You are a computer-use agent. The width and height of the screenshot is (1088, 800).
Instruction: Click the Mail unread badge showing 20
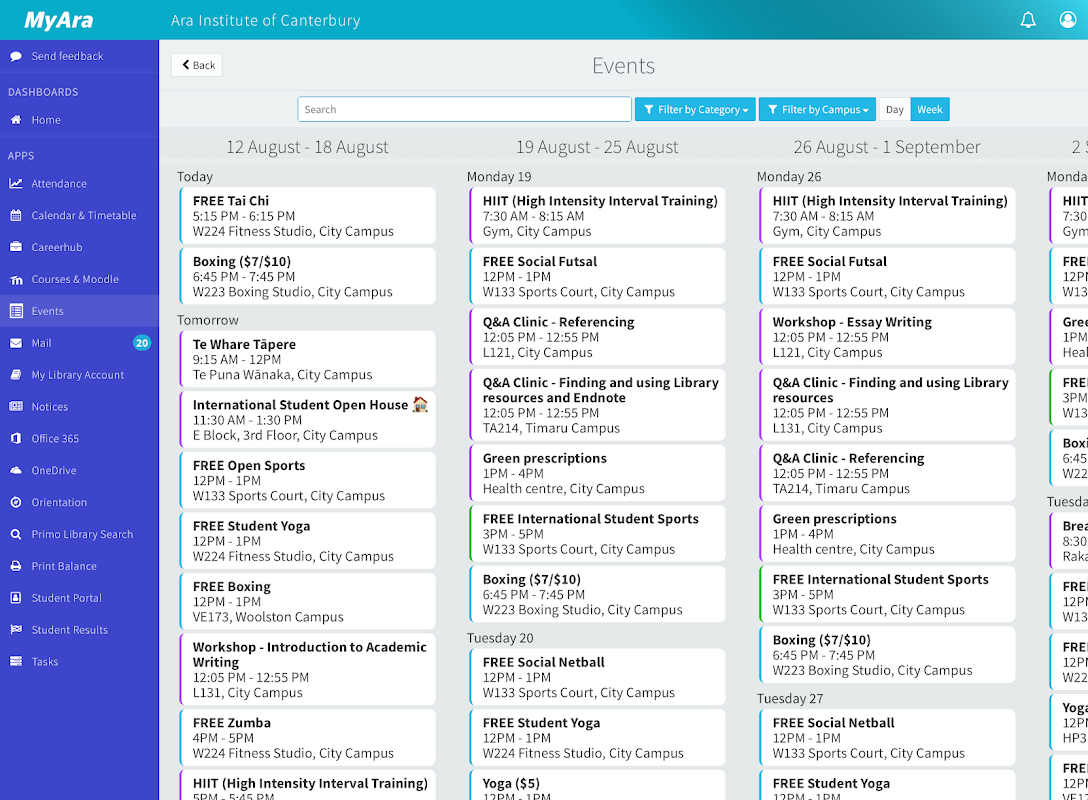coord(142,343)
